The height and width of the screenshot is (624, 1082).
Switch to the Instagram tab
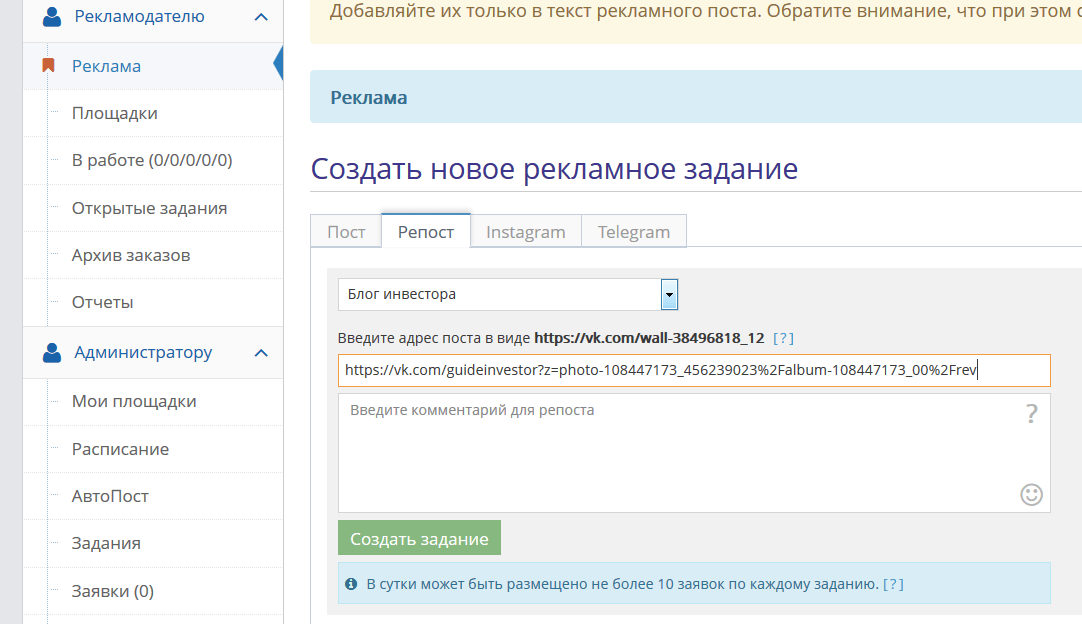[x=525, y=231]
